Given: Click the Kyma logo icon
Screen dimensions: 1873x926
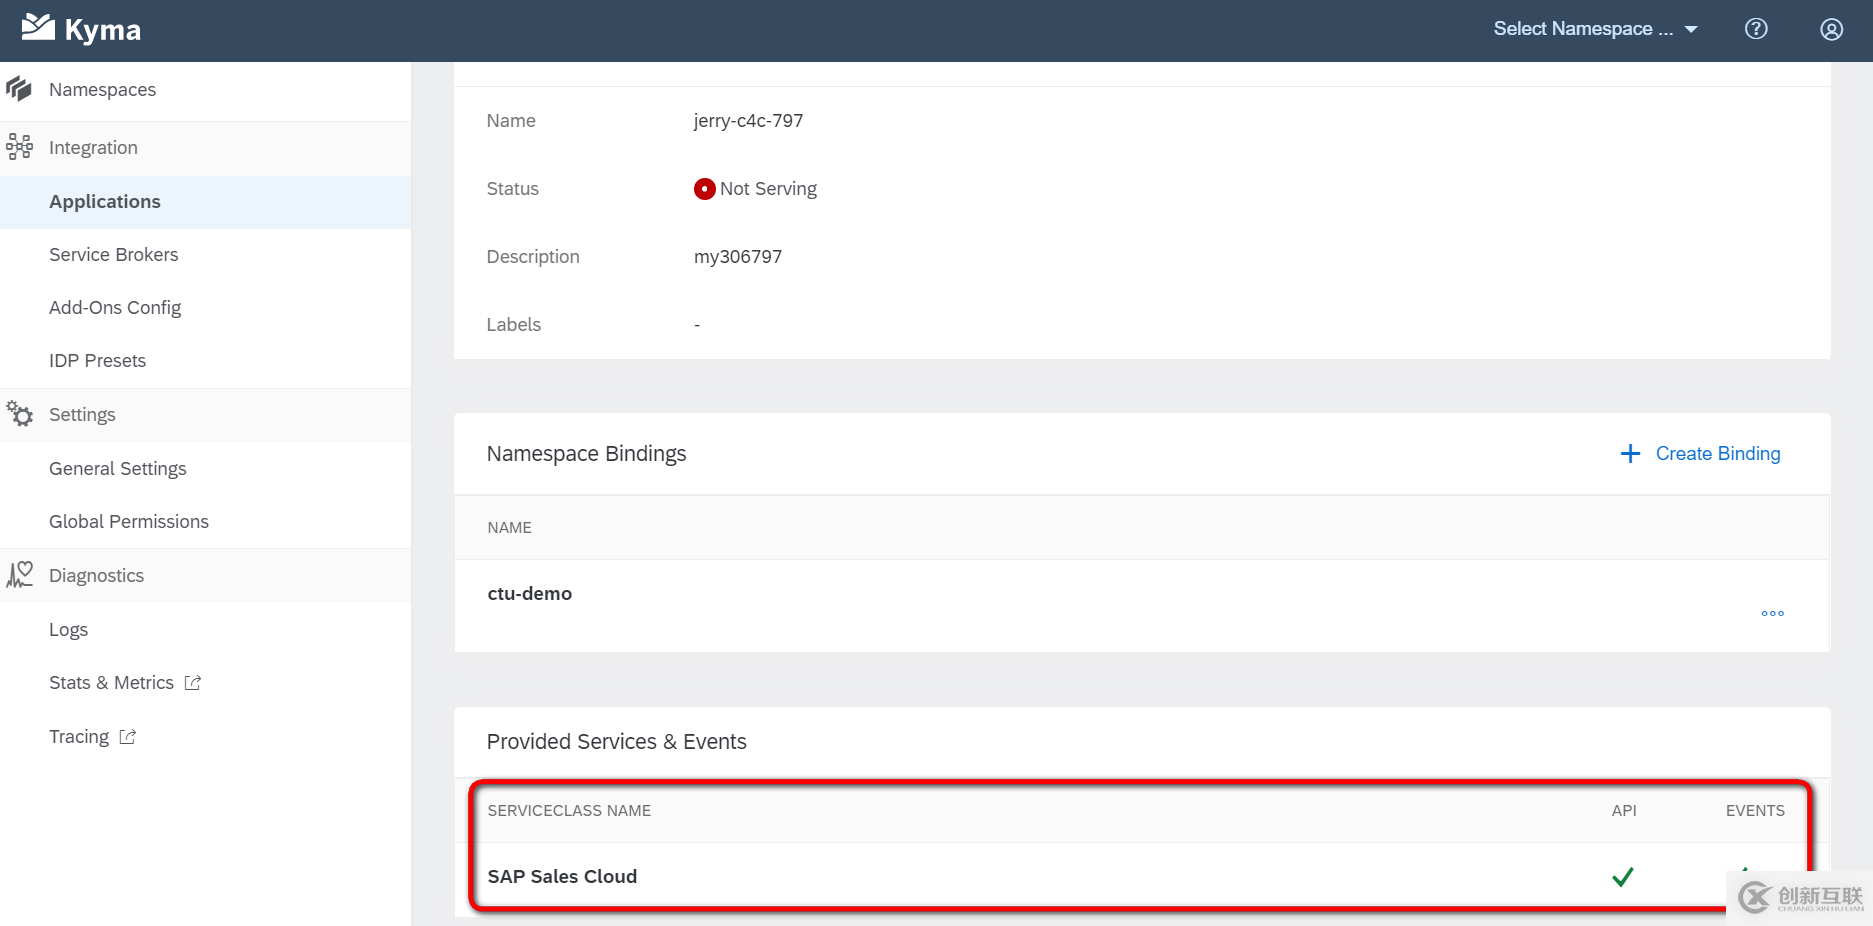Looking at the screenshot, I should click(x=37, y=27).
